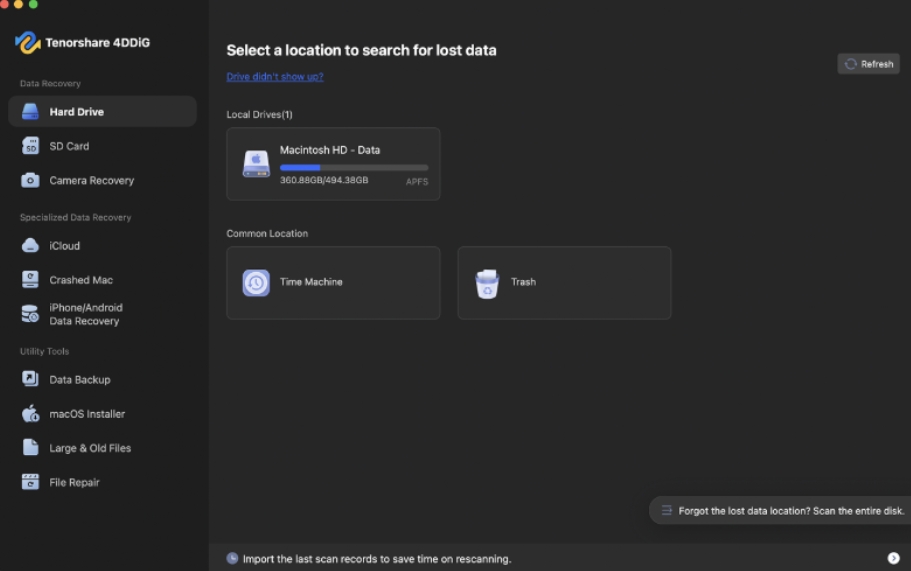911x571 pixels.
Task: Open the iCloud cloud icon
Action: [30, 246]
